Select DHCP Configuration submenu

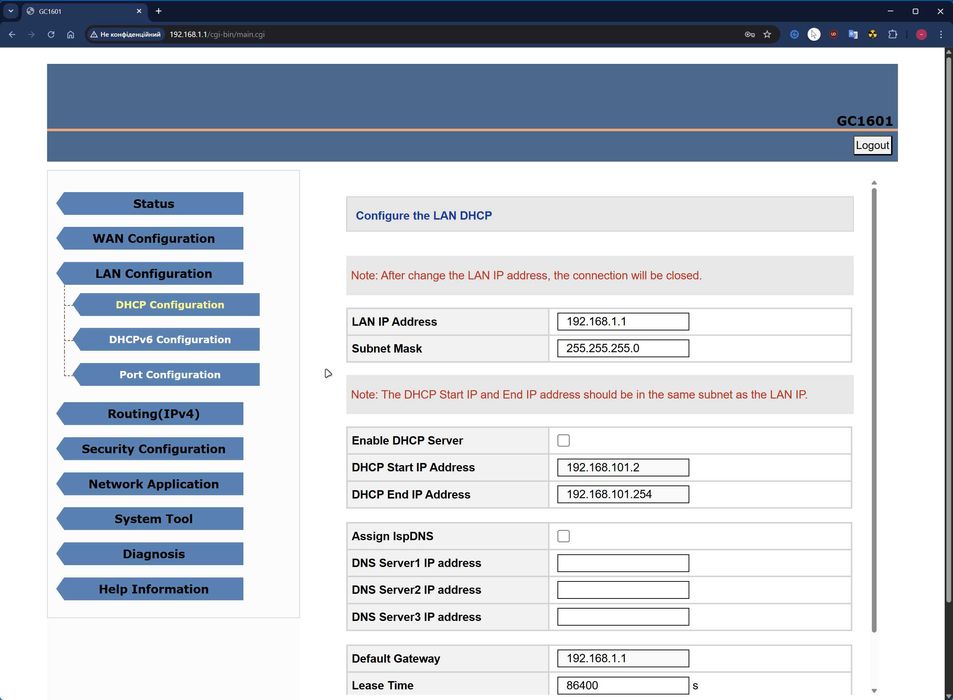tap(166, 304)
